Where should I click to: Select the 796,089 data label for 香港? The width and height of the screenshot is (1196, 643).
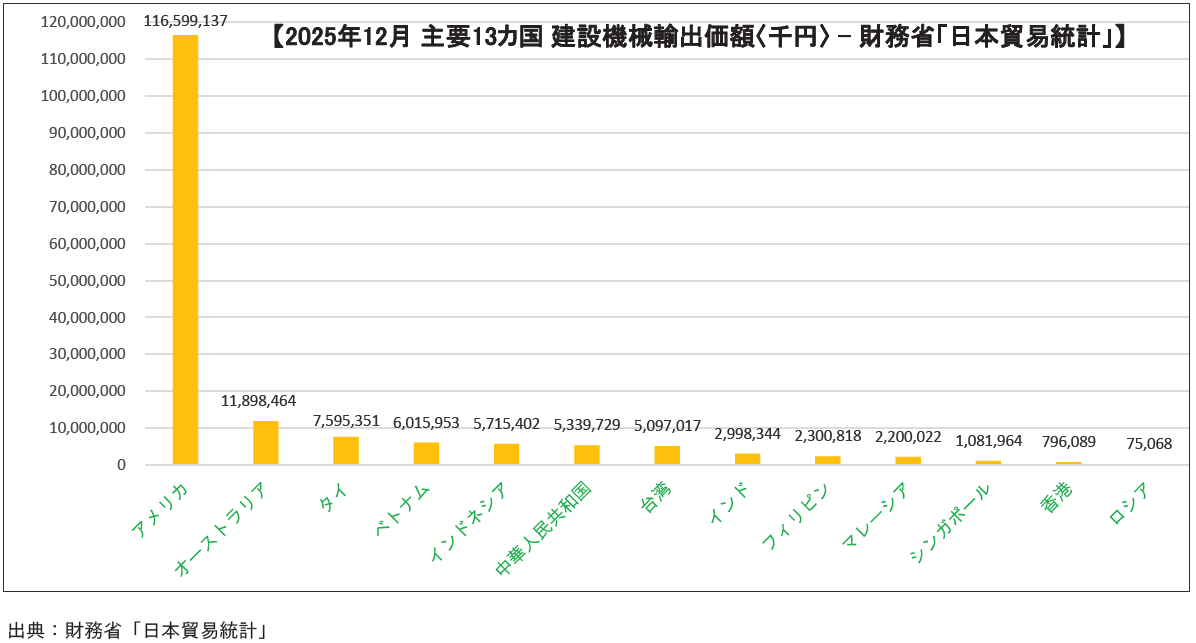(1069, 439)
